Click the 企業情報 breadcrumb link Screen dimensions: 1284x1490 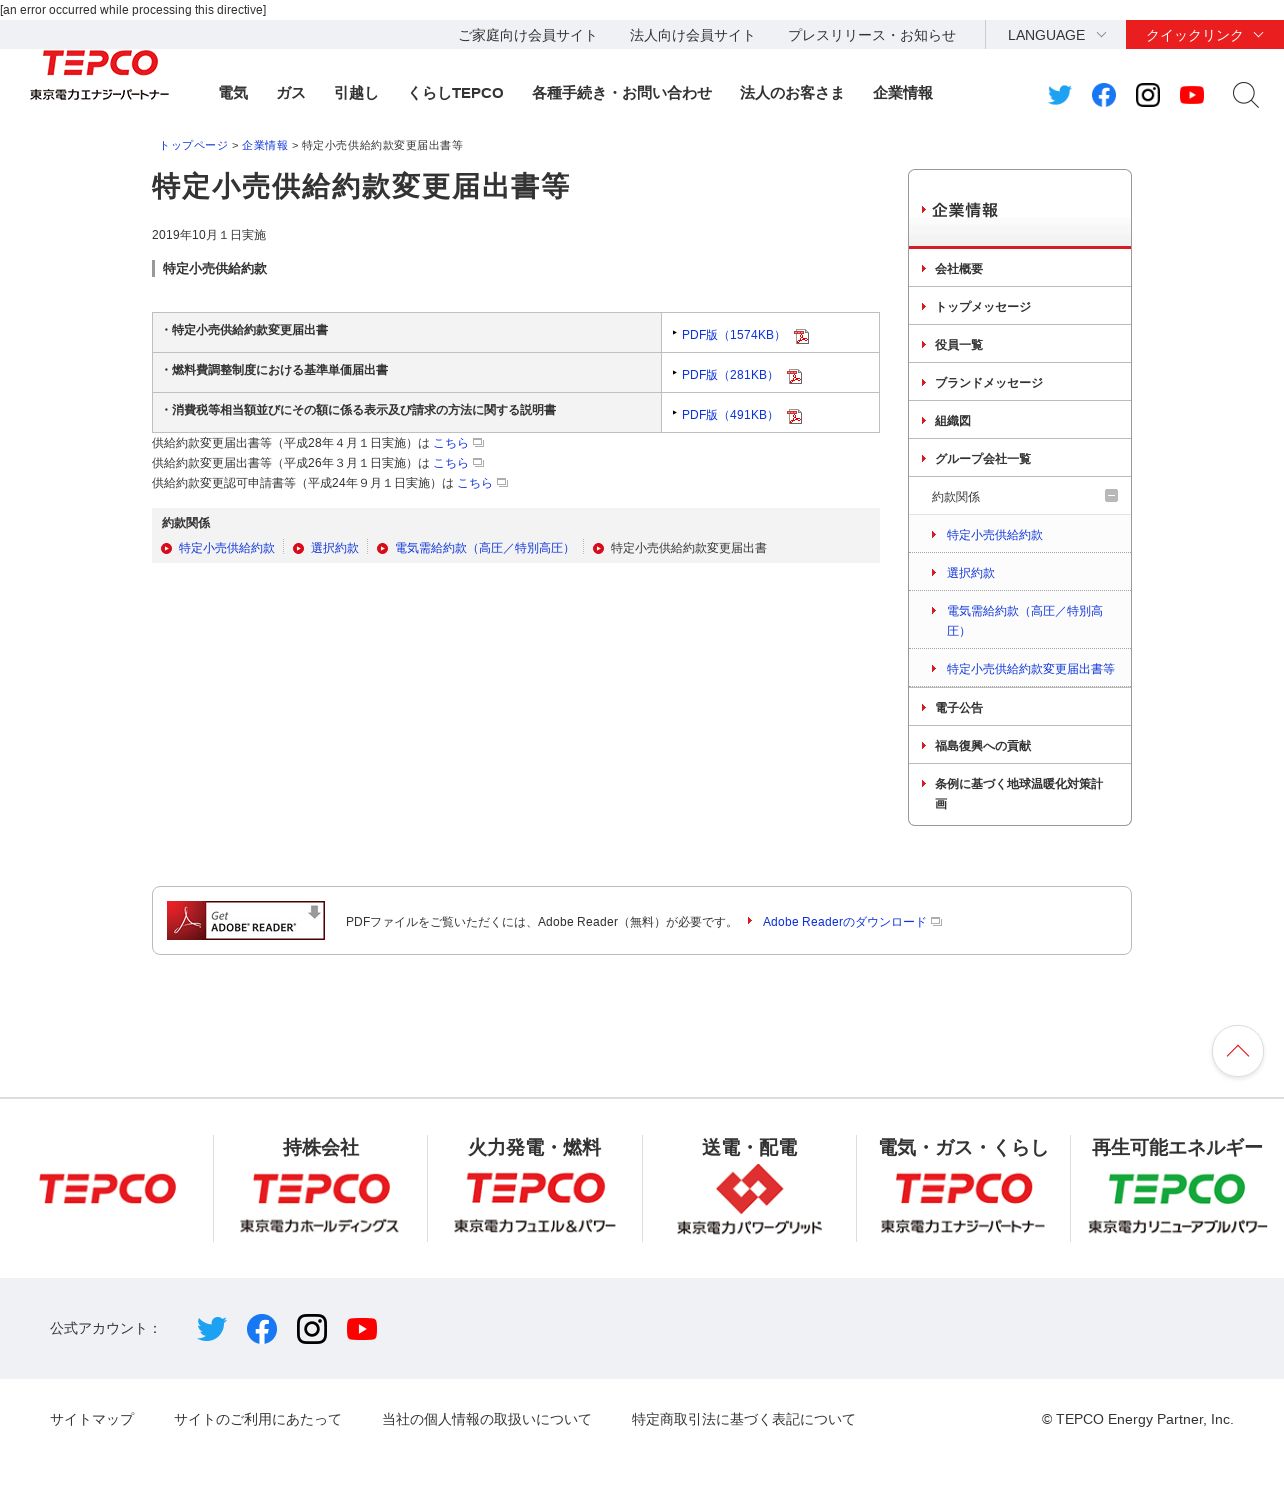click(x=265, y=146)
